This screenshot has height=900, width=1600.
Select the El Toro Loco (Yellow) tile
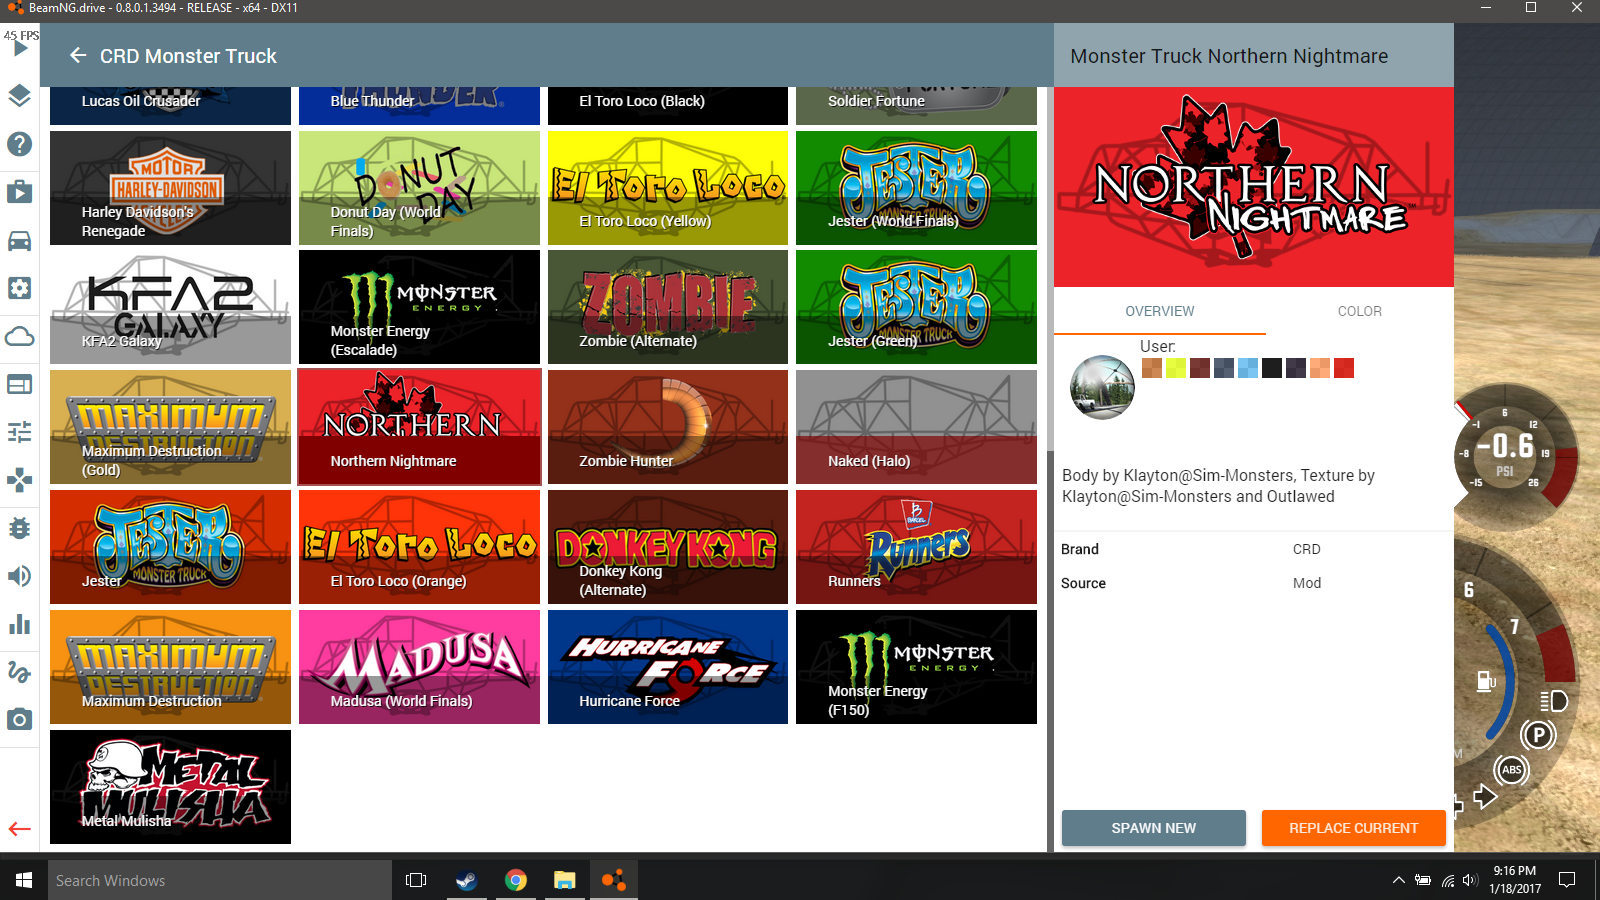pos(668,187)
